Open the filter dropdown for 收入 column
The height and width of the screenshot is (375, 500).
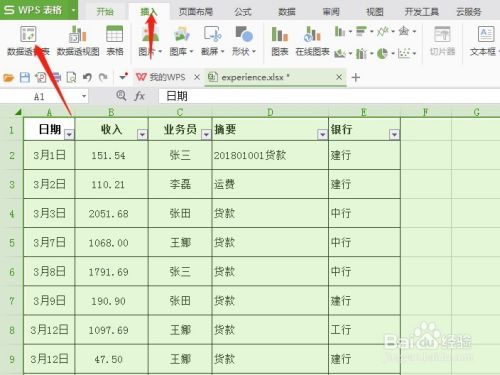pyautogui.click(x=142, y=134)
